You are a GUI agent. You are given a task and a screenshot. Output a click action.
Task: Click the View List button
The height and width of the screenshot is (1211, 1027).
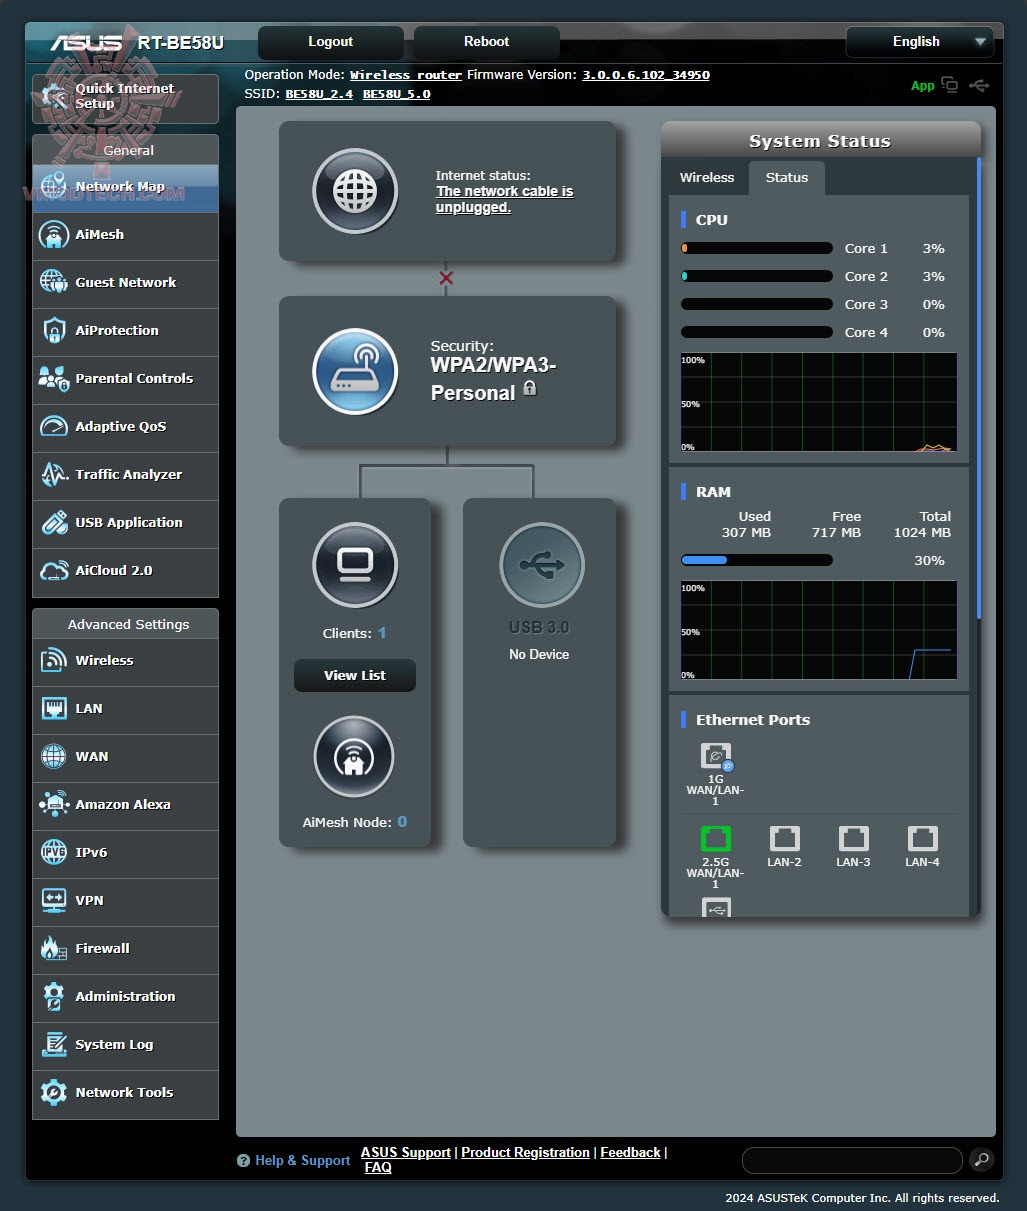click(x=355, y=676)
